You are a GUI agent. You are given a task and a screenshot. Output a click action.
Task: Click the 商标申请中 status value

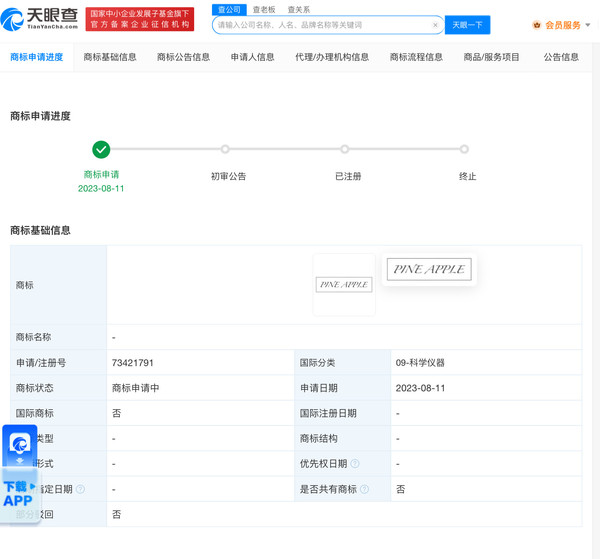pos(135,388)
